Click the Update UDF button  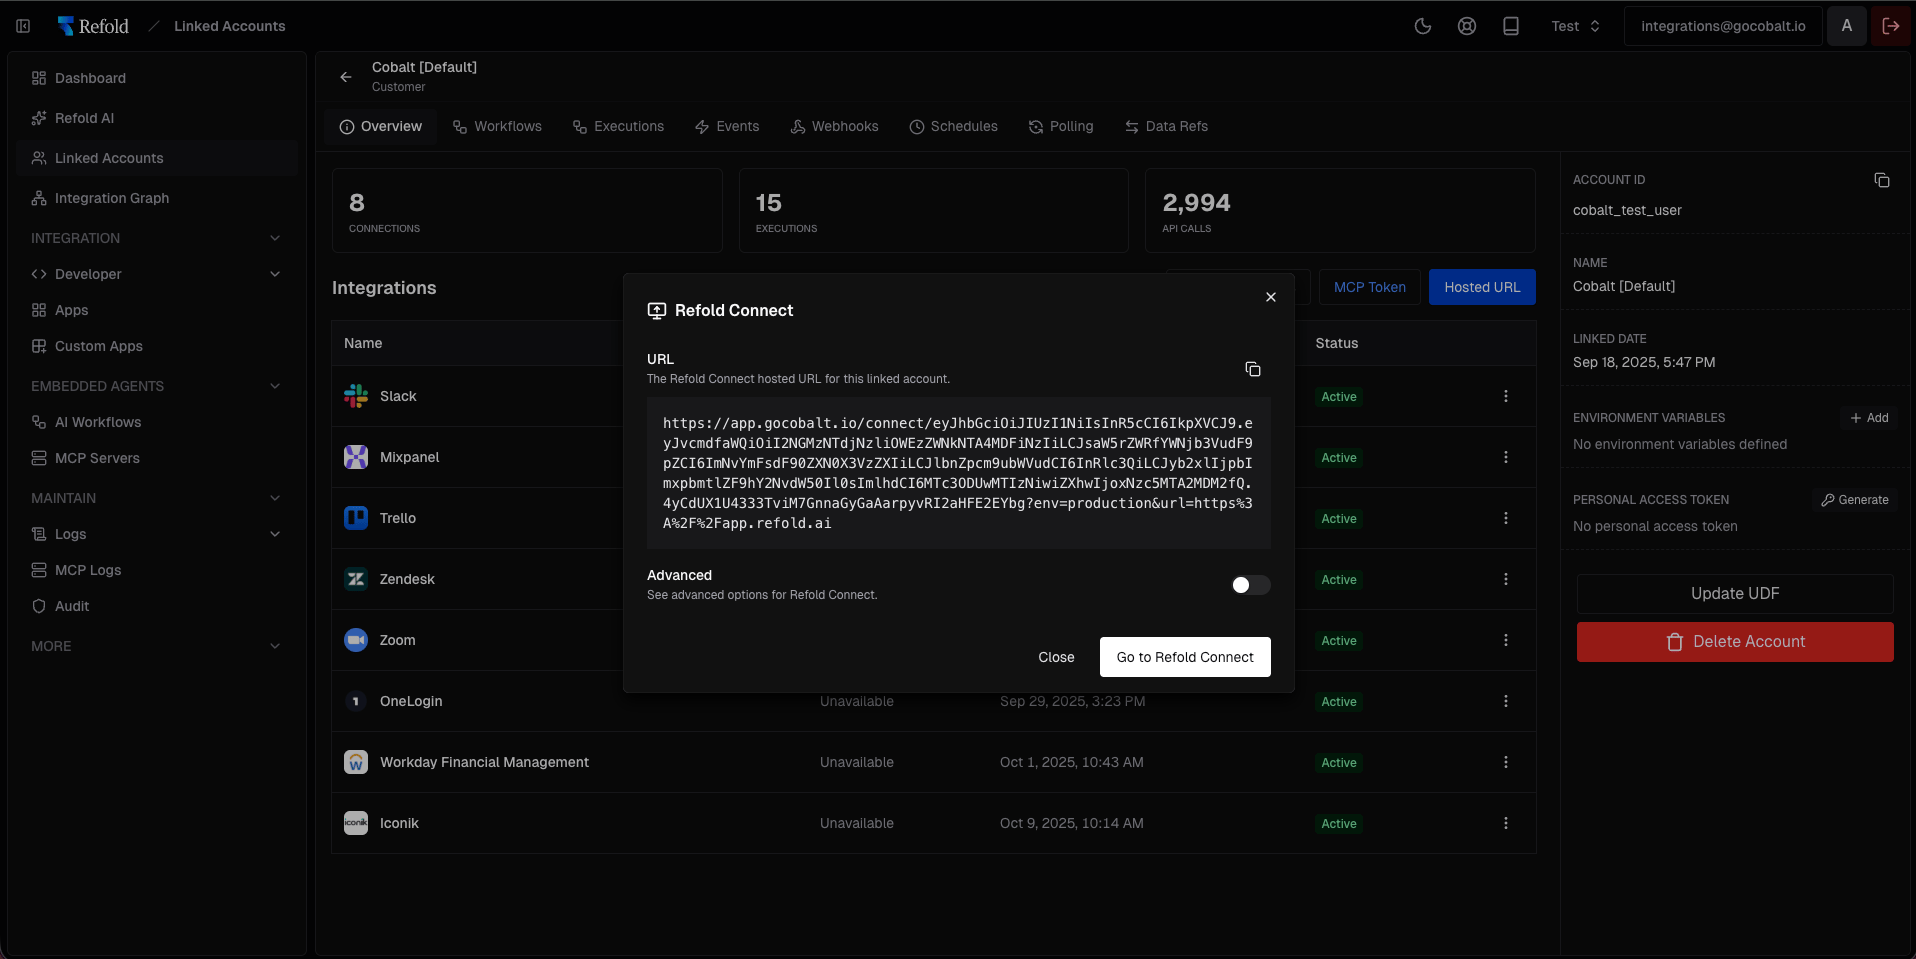[1735, 594]
